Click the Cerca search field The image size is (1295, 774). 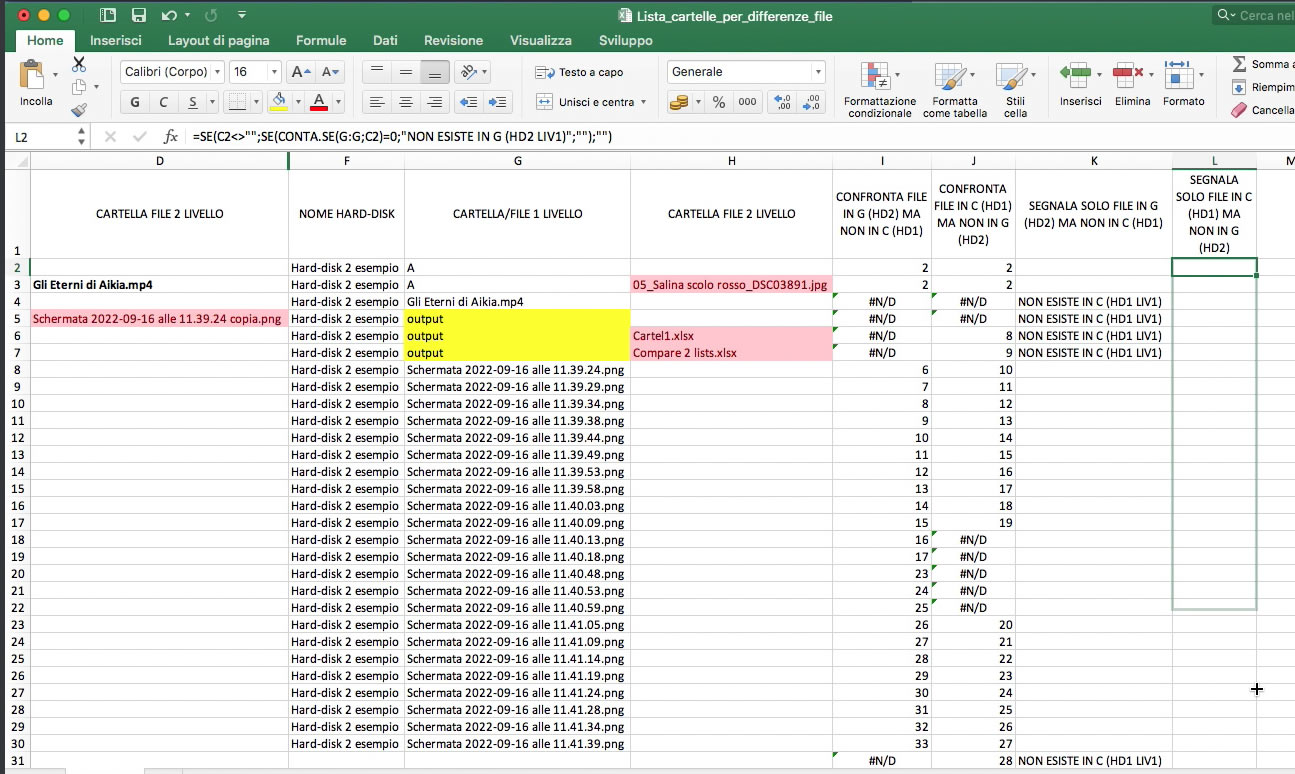pos(1256,15)
